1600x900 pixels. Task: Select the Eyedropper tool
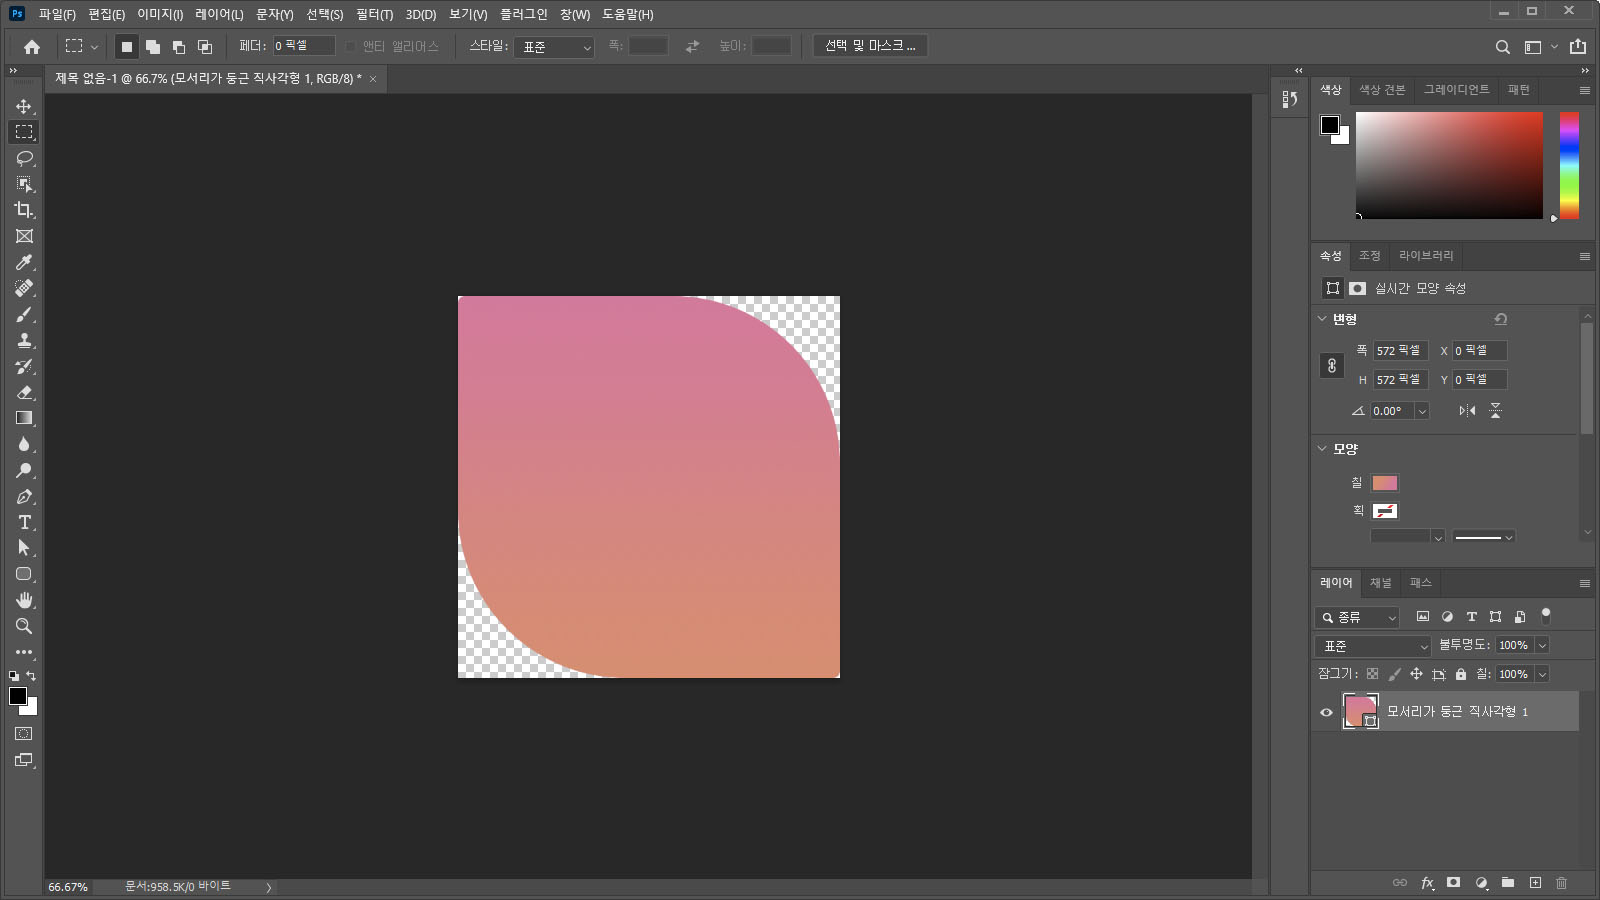pos(24,262)
